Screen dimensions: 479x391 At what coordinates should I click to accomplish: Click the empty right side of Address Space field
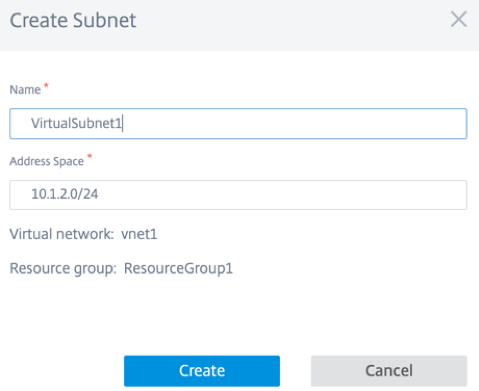pyautogui.click(x=283, y=195)
